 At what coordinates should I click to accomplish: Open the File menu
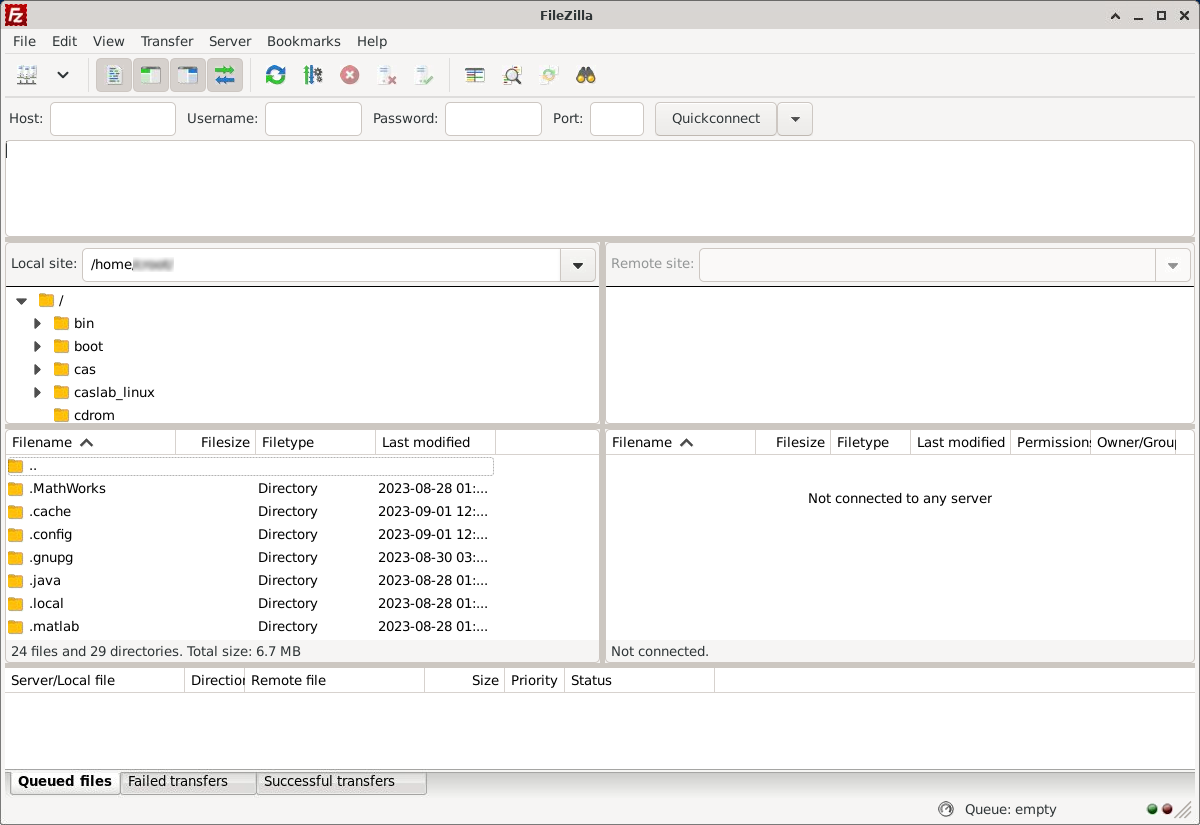point(24,41)
